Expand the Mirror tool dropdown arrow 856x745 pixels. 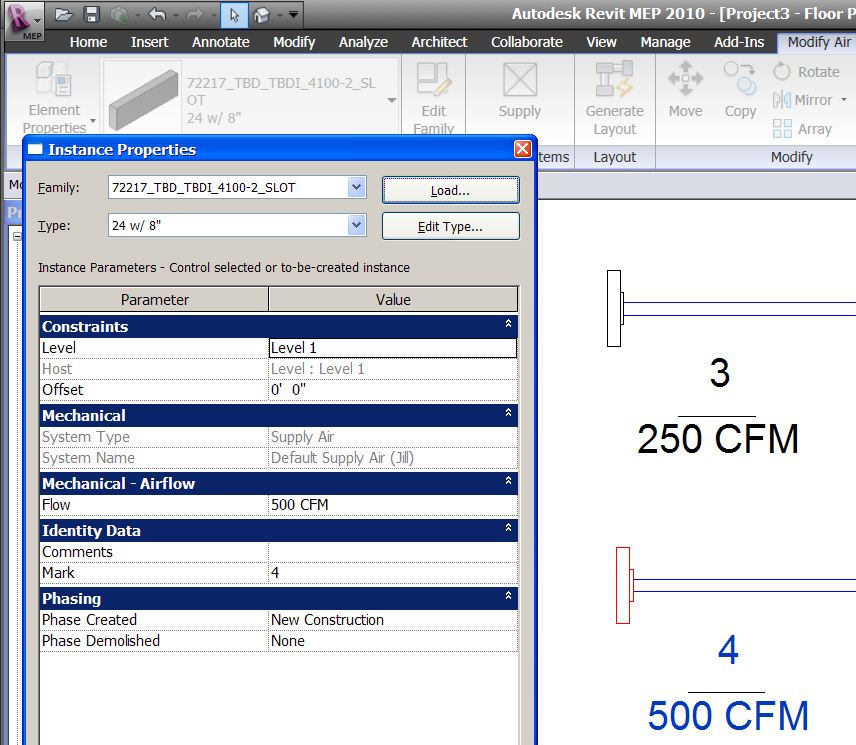(843, 100)
